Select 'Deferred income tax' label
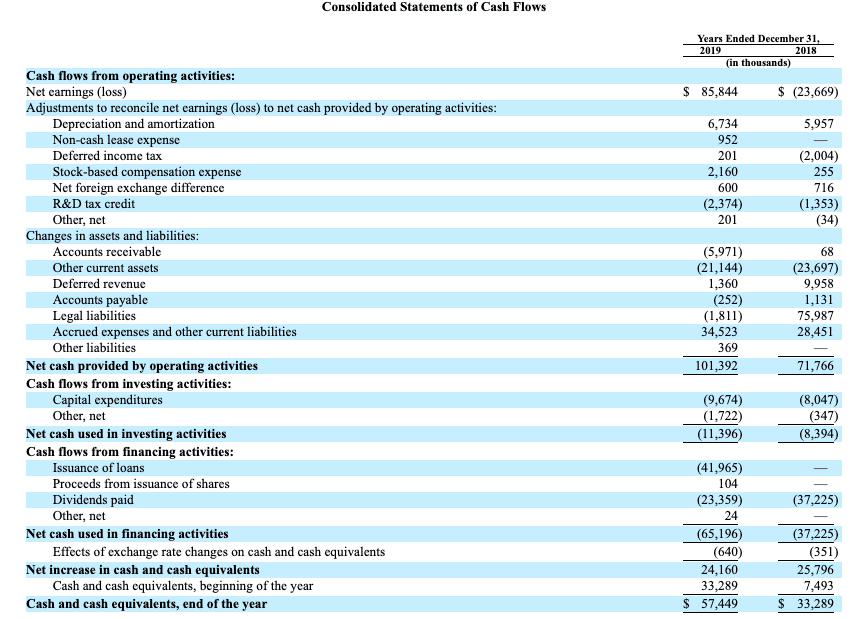 107,156
